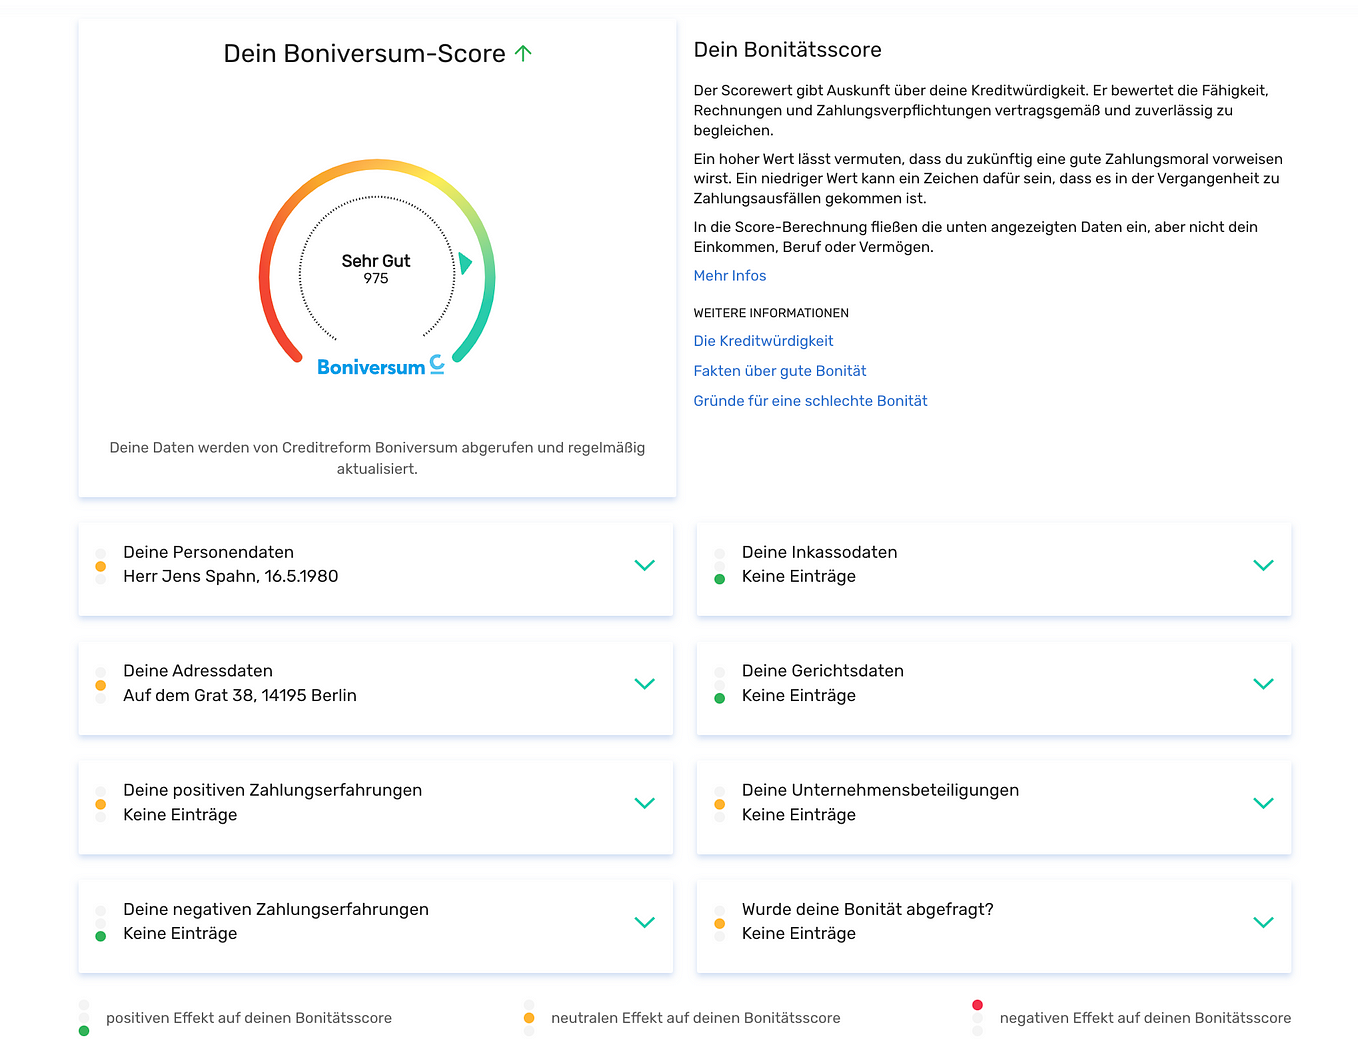The height and width of the screenshot is (1057, 1358).
Task: Click Keine Einträge under Deine Gerichtsdaten
Action: 799,695
